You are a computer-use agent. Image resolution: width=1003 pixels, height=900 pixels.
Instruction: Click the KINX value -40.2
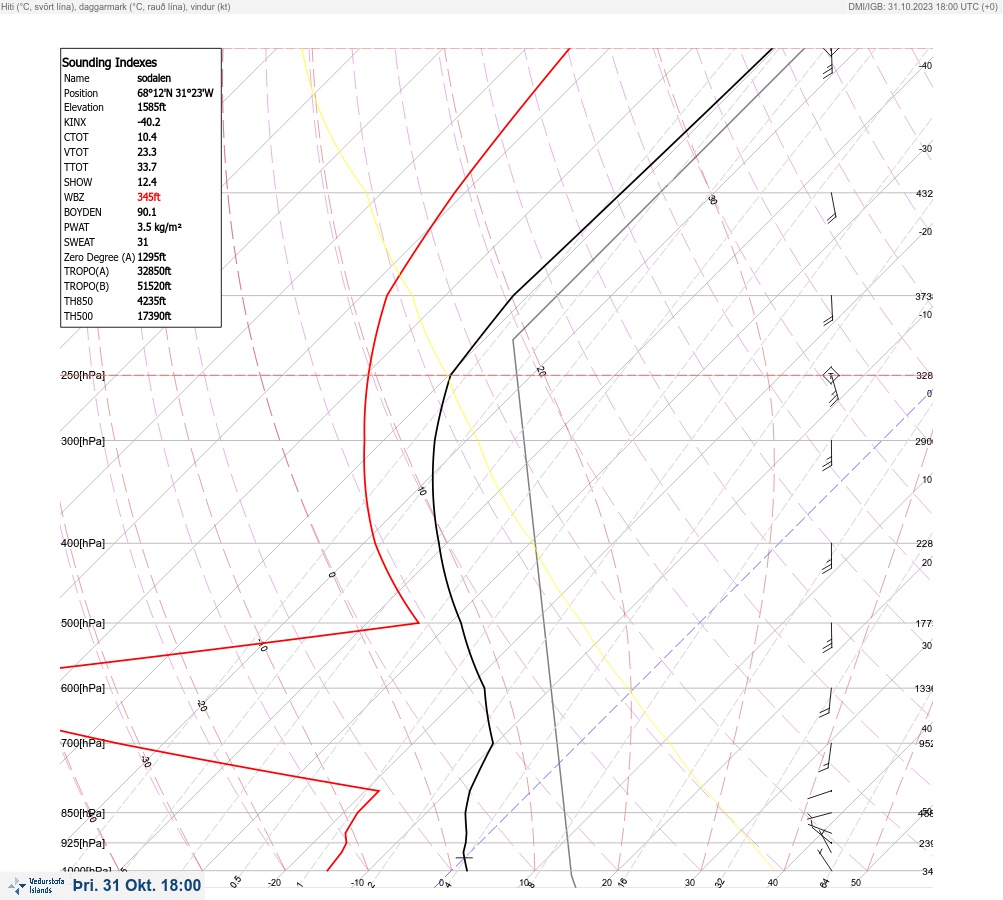click(149, 122)
